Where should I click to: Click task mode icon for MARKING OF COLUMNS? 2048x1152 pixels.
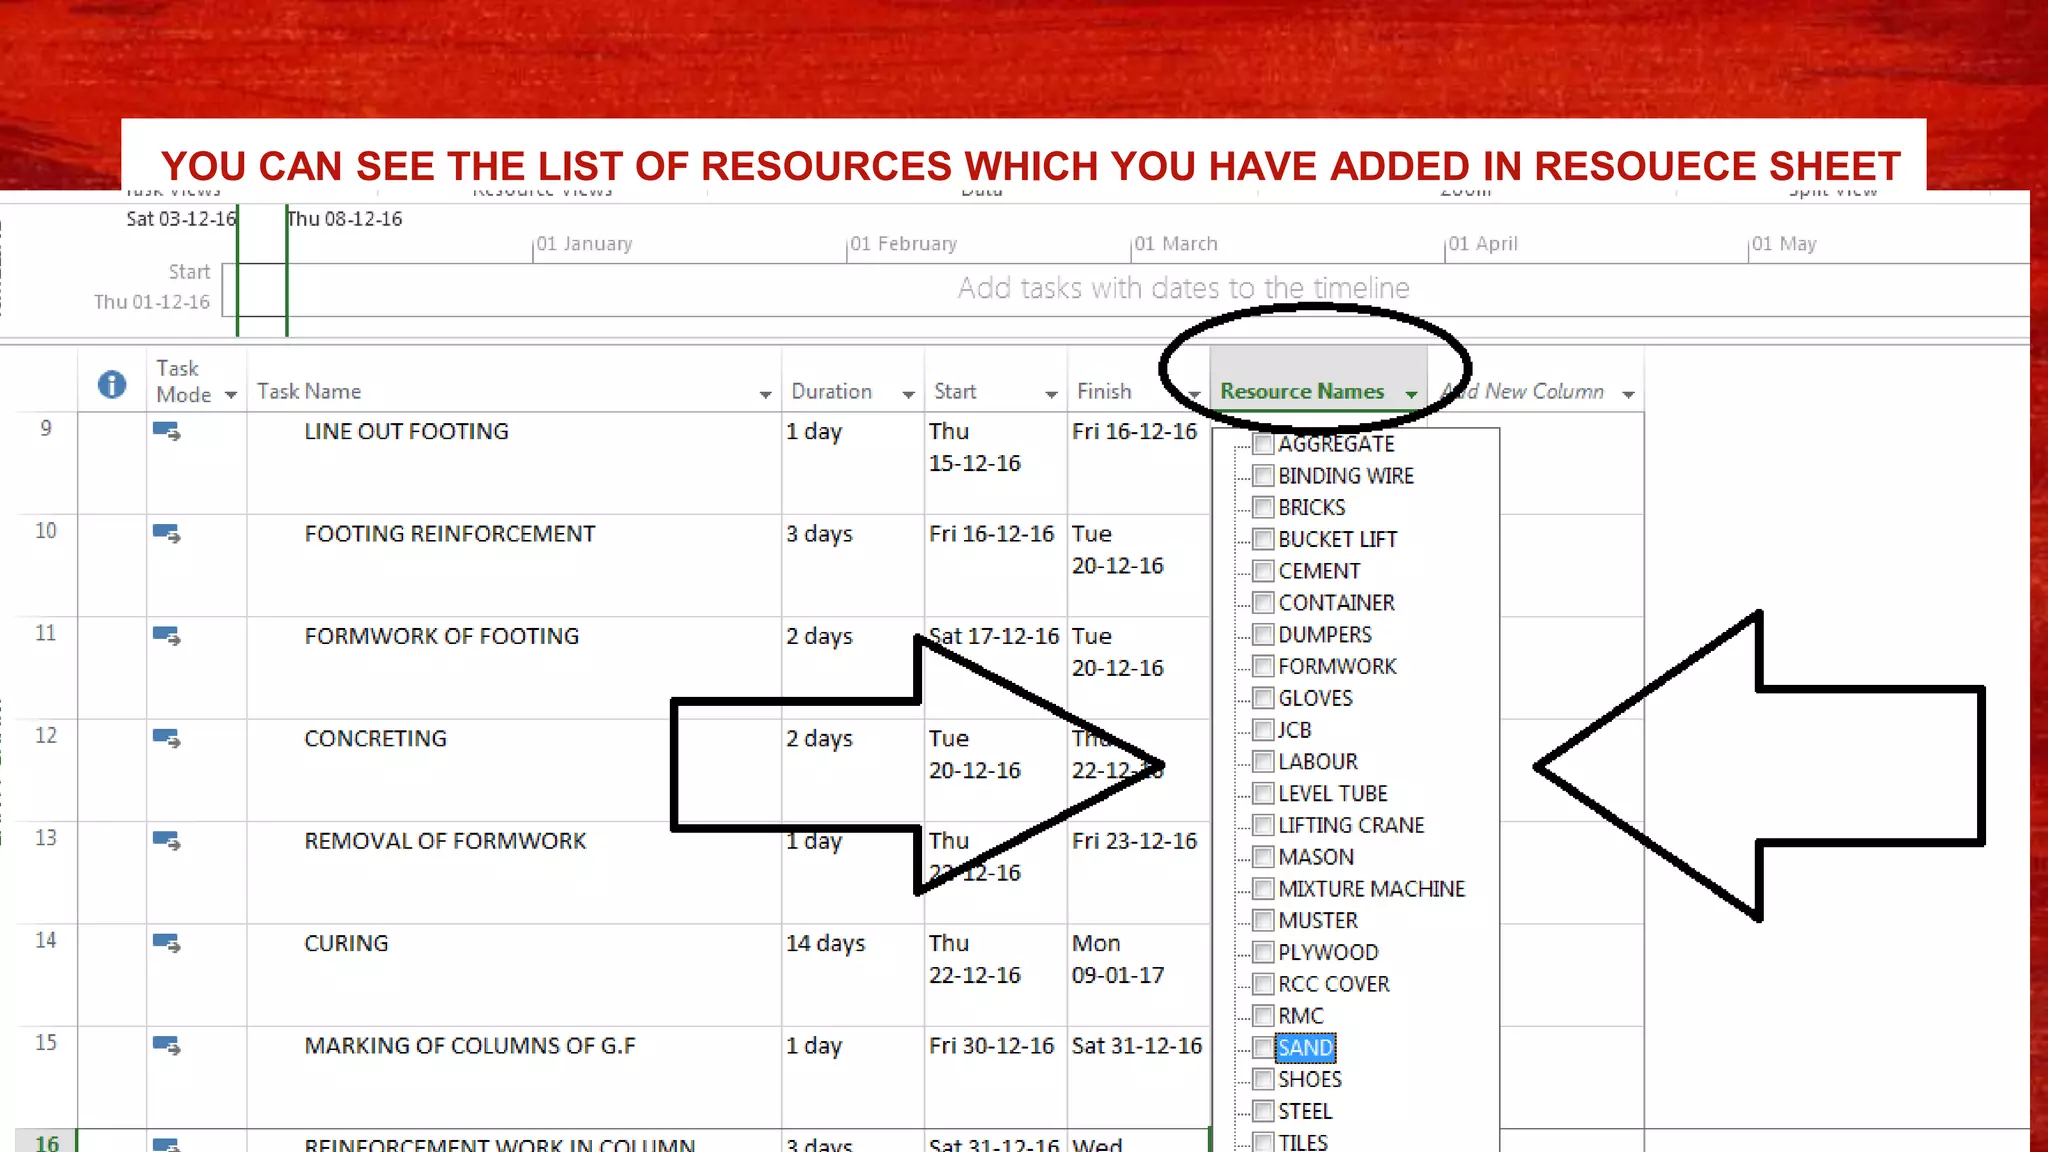166,1046
